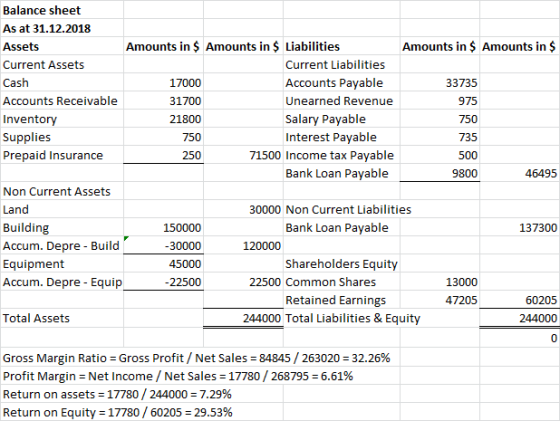560x421 pixels.
Task: Select the 'Cash' label cell
Action: point(62,82)
